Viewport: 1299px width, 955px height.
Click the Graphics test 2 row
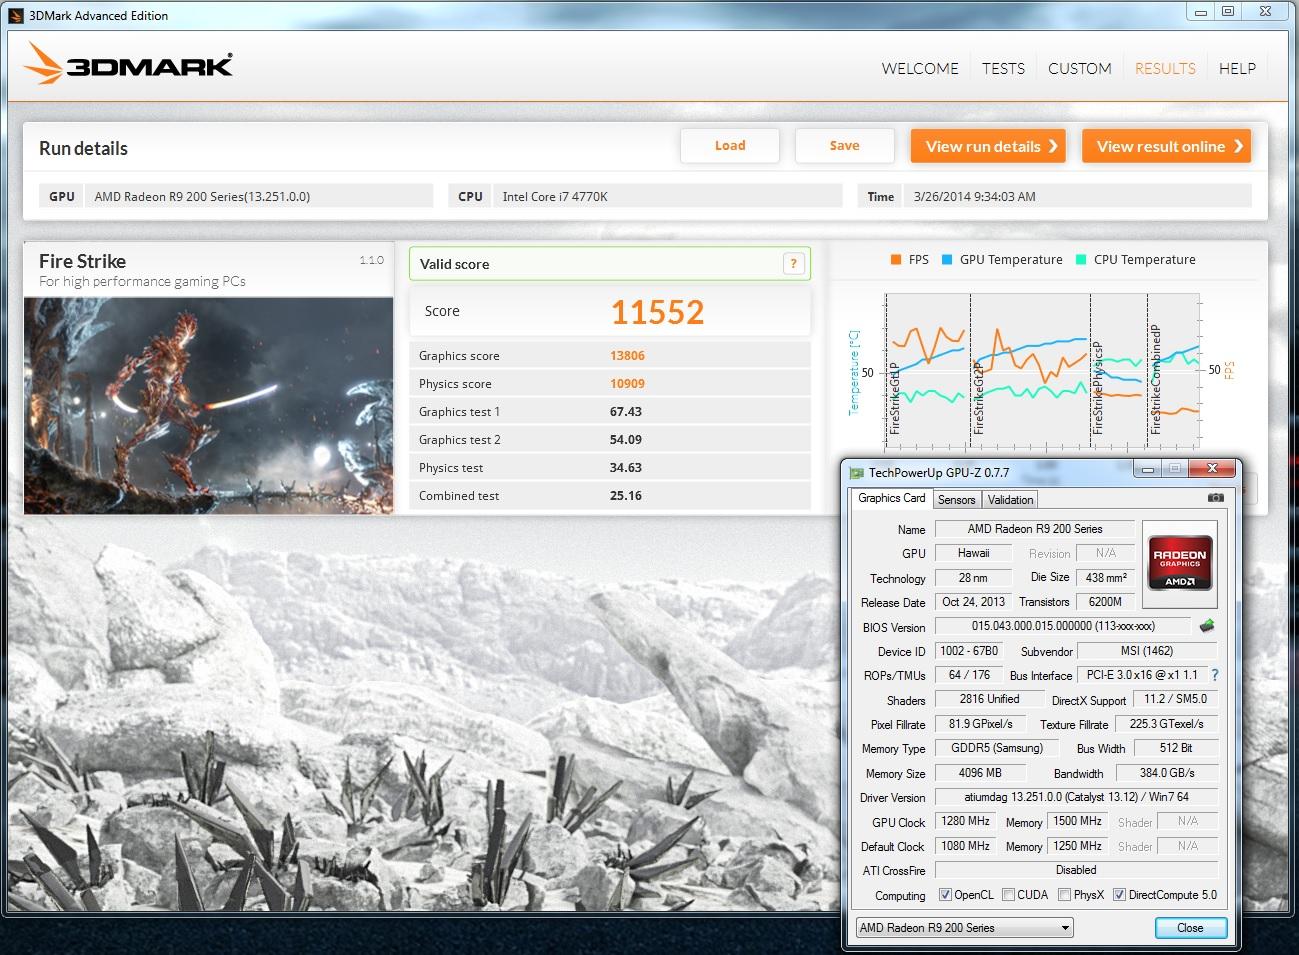609,440
